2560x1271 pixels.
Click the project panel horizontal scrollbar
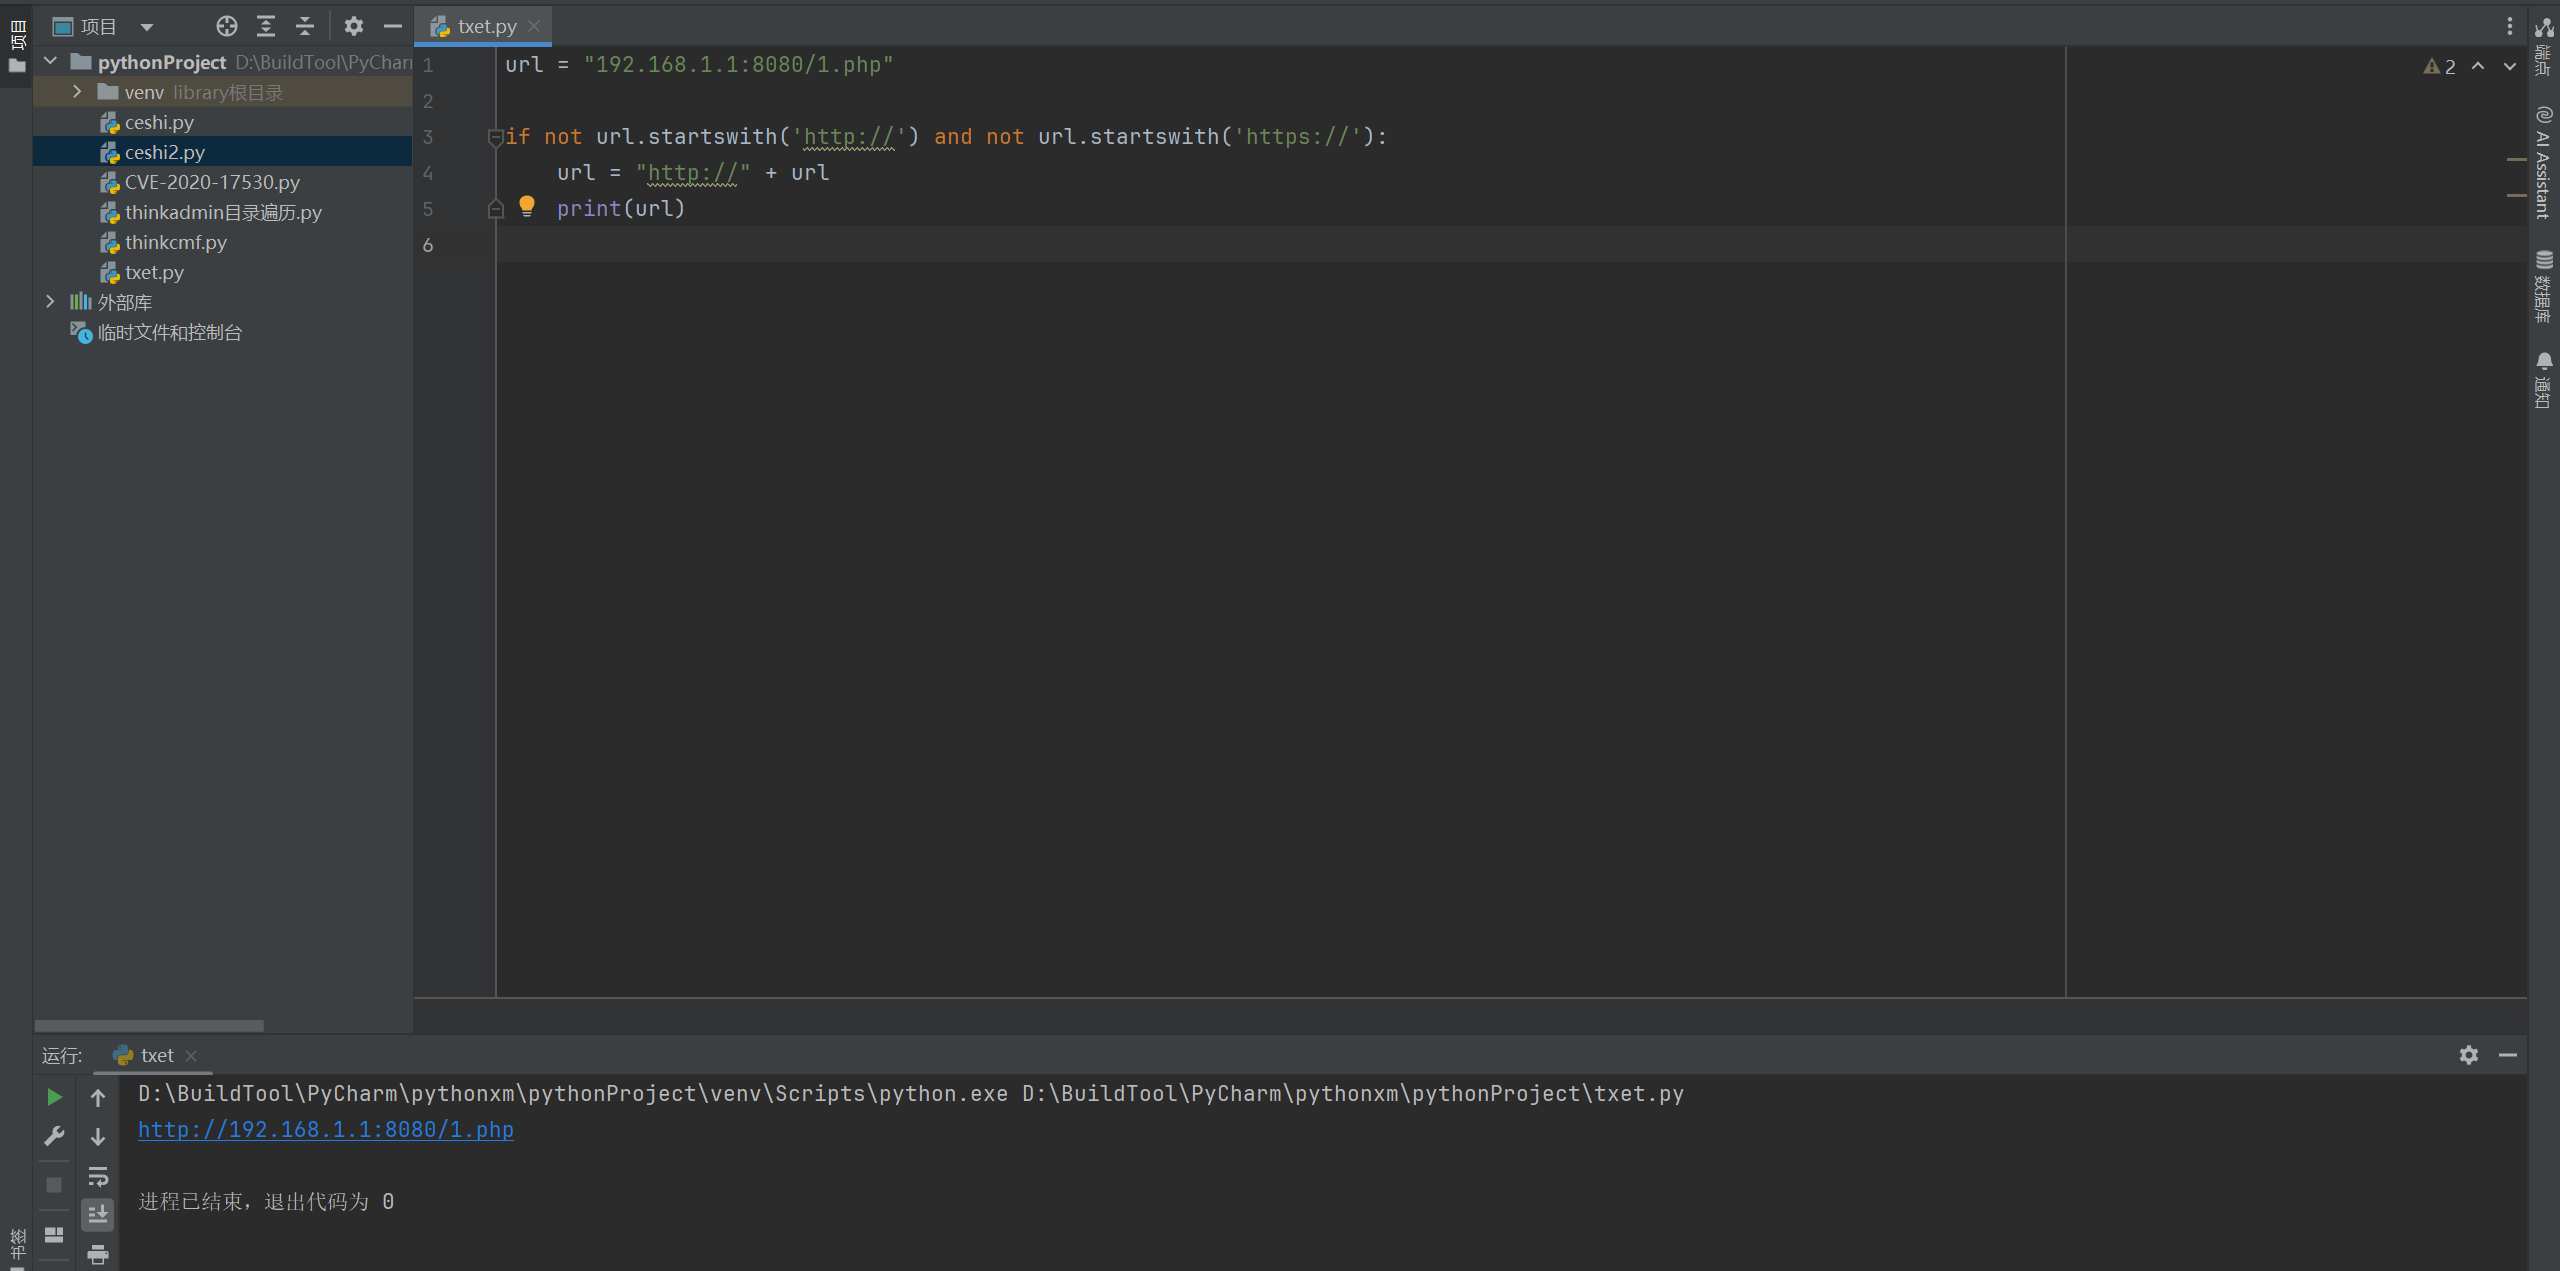point(149,1026)
